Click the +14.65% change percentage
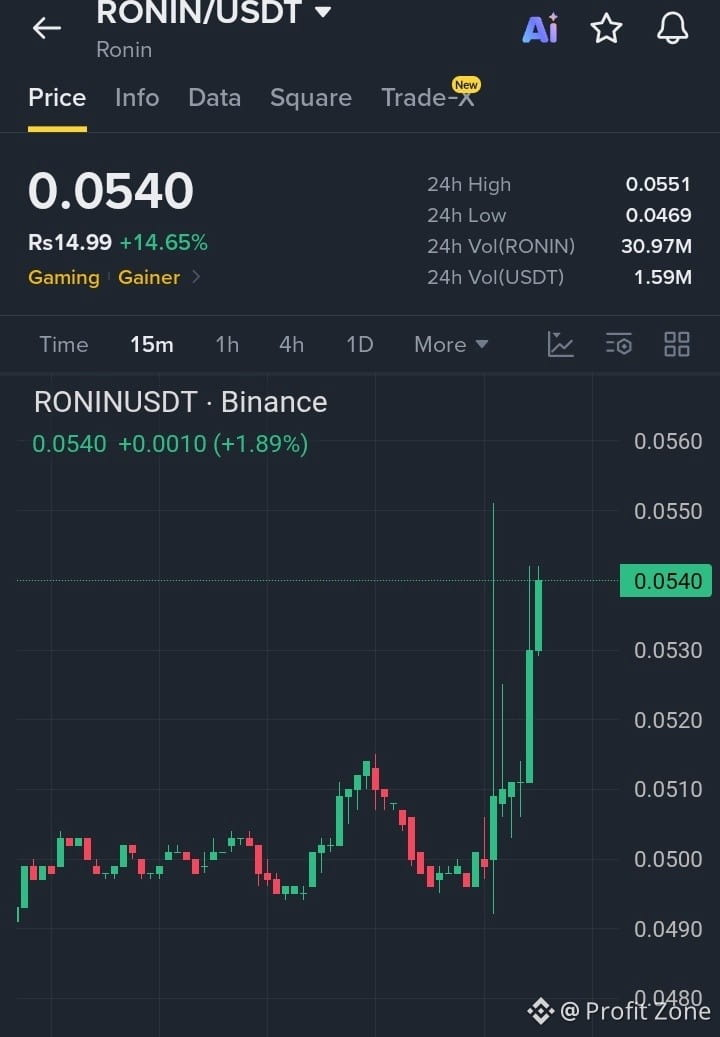 point(163,243)
